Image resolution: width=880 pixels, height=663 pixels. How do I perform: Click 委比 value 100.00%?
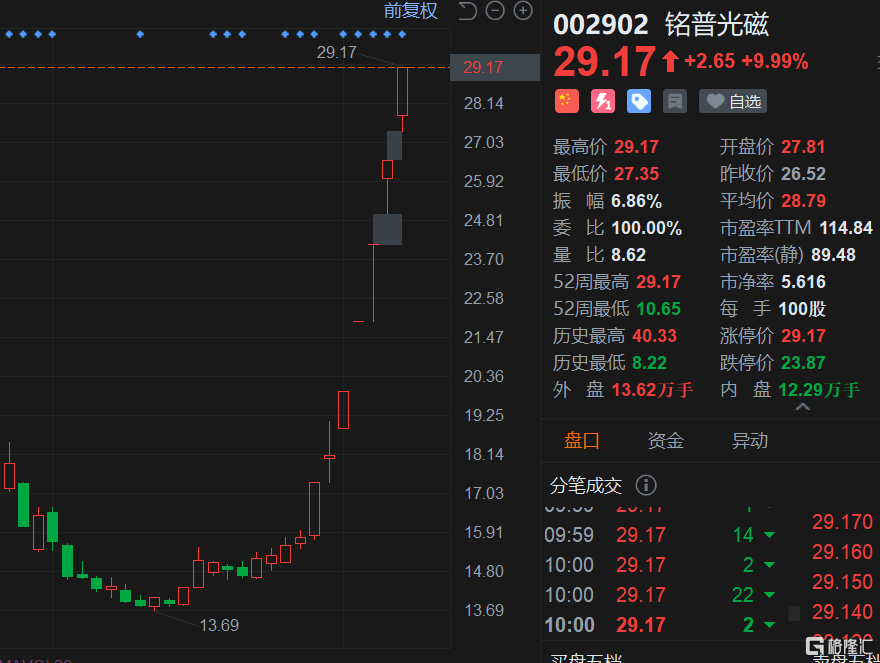point(647,228)
